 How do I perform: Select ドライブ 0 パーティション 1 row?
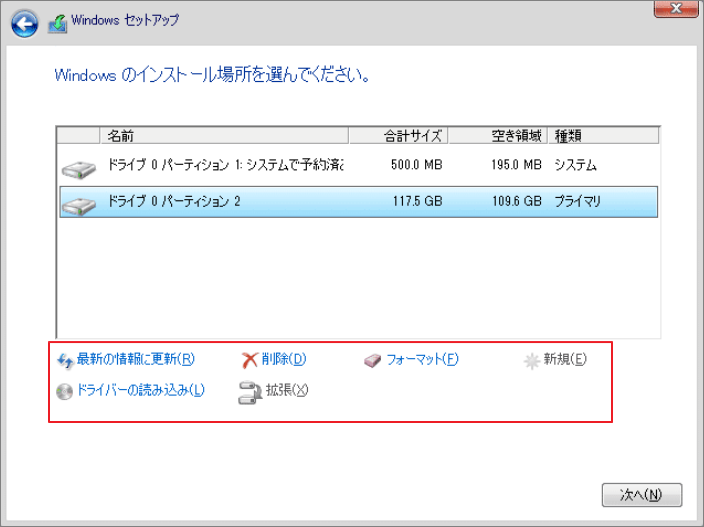358,165
